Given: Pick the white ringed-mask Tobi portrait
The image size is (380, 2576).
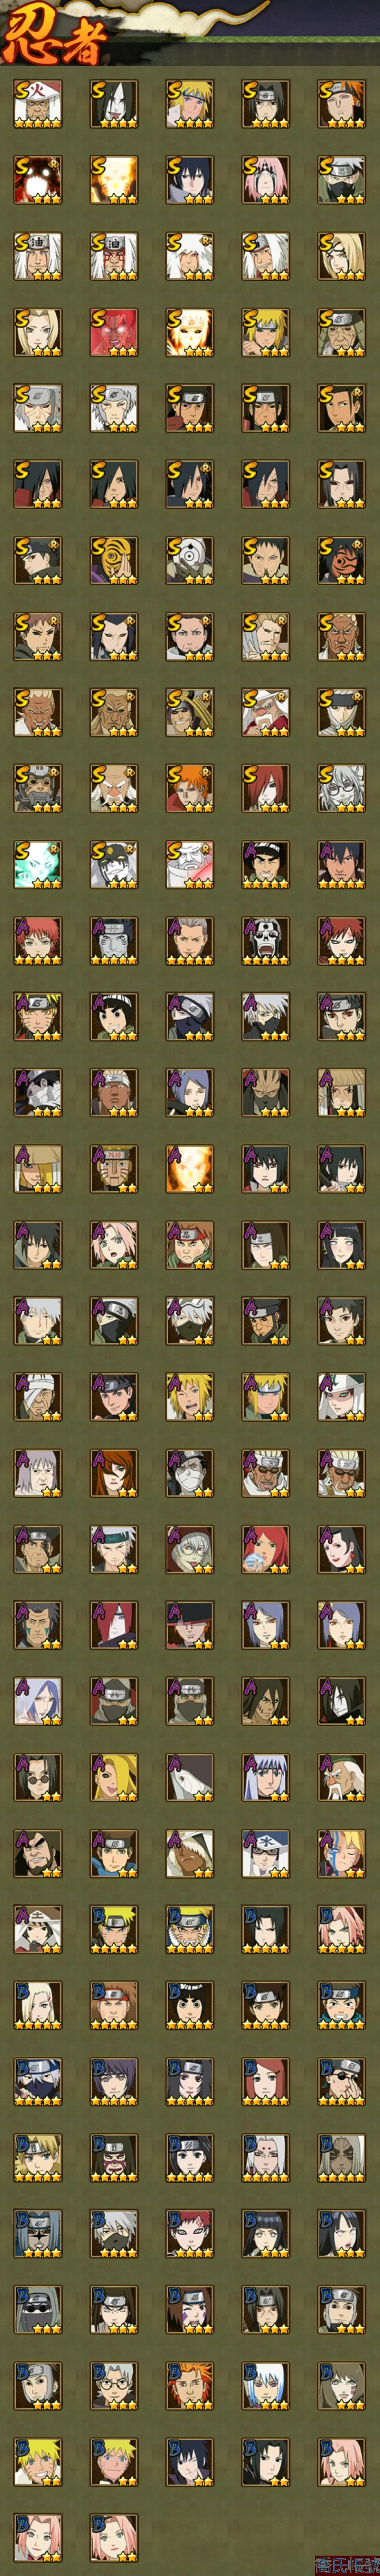Looking at the screenshot, I should click(189, 560).
